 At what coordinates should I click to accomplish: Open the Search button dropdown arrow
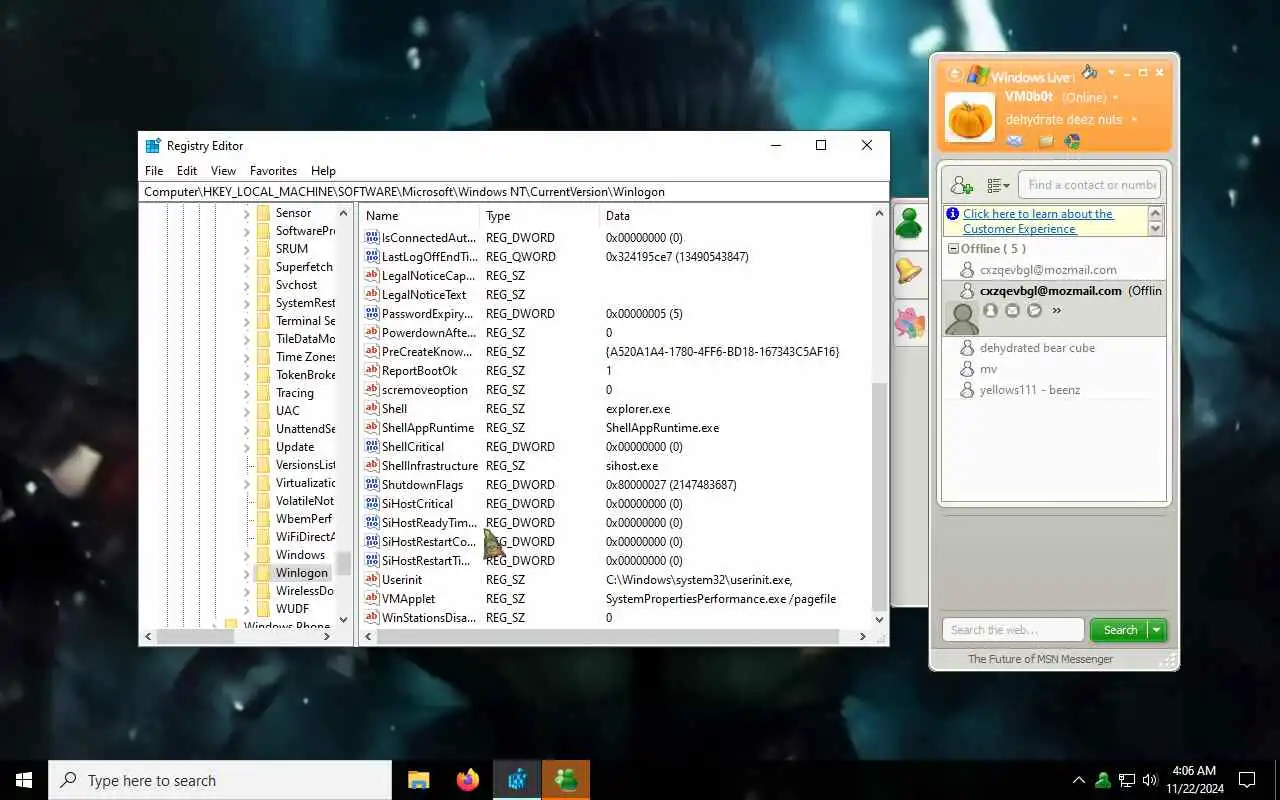tap(1157, 630)
